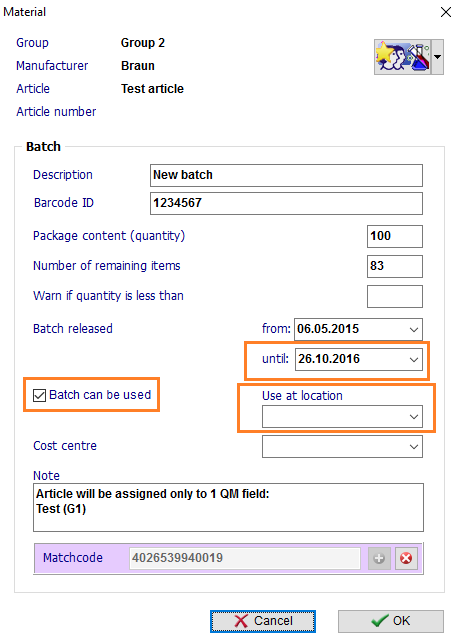Viewport: 460px width, 644px height.
Task: Toggle the Batch can be used checkbox
Action: point(39,395)
